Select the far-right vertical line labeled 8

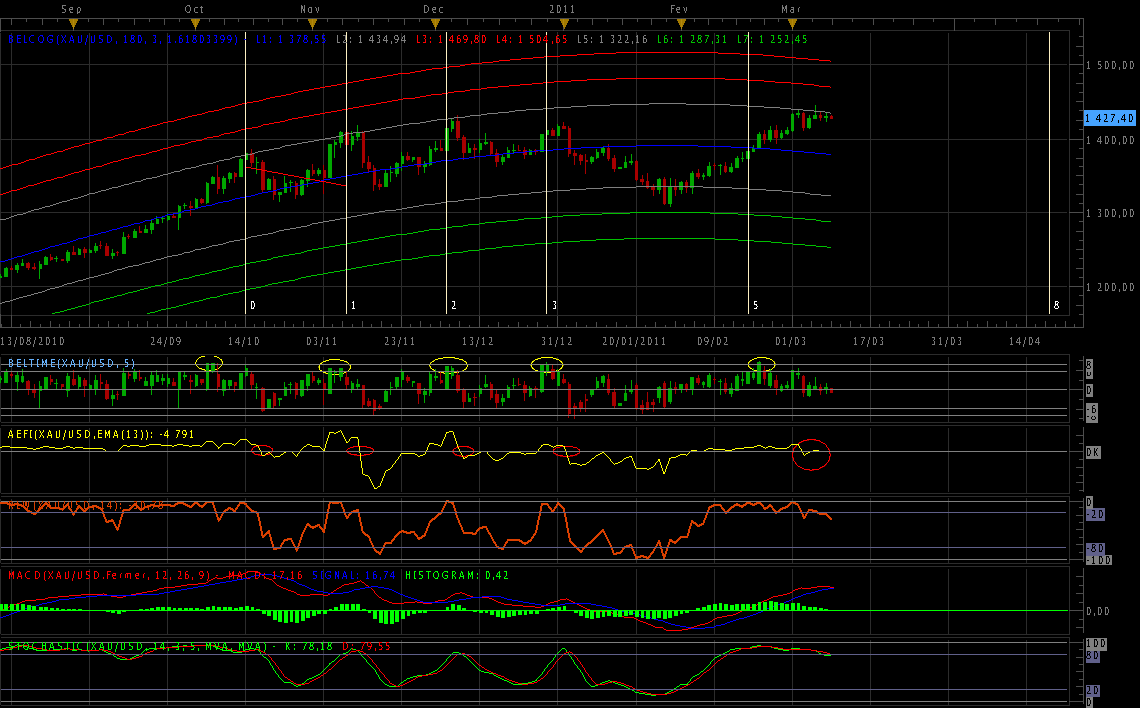[x=1049, y=170]
